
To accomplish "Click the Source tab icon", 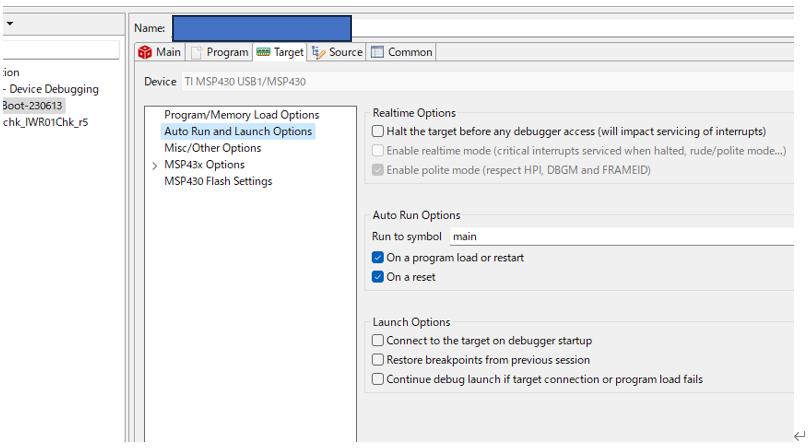I will coord(318,52).
